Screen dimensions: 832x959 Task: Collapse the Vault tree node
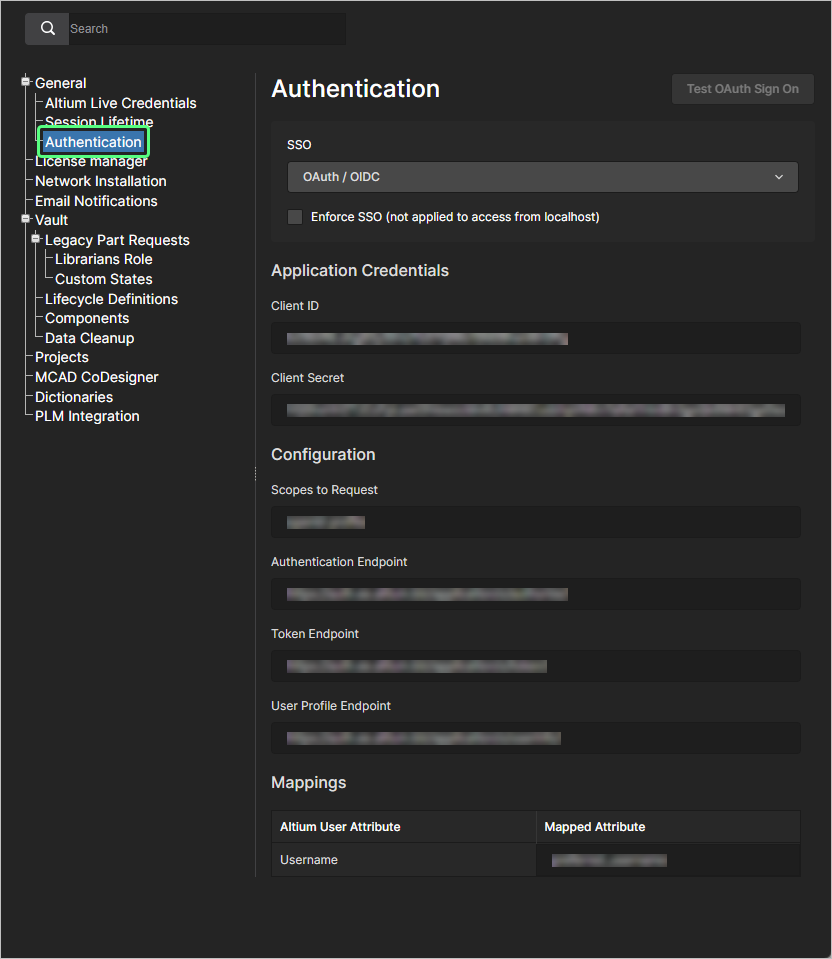click(x=26, y=218)
